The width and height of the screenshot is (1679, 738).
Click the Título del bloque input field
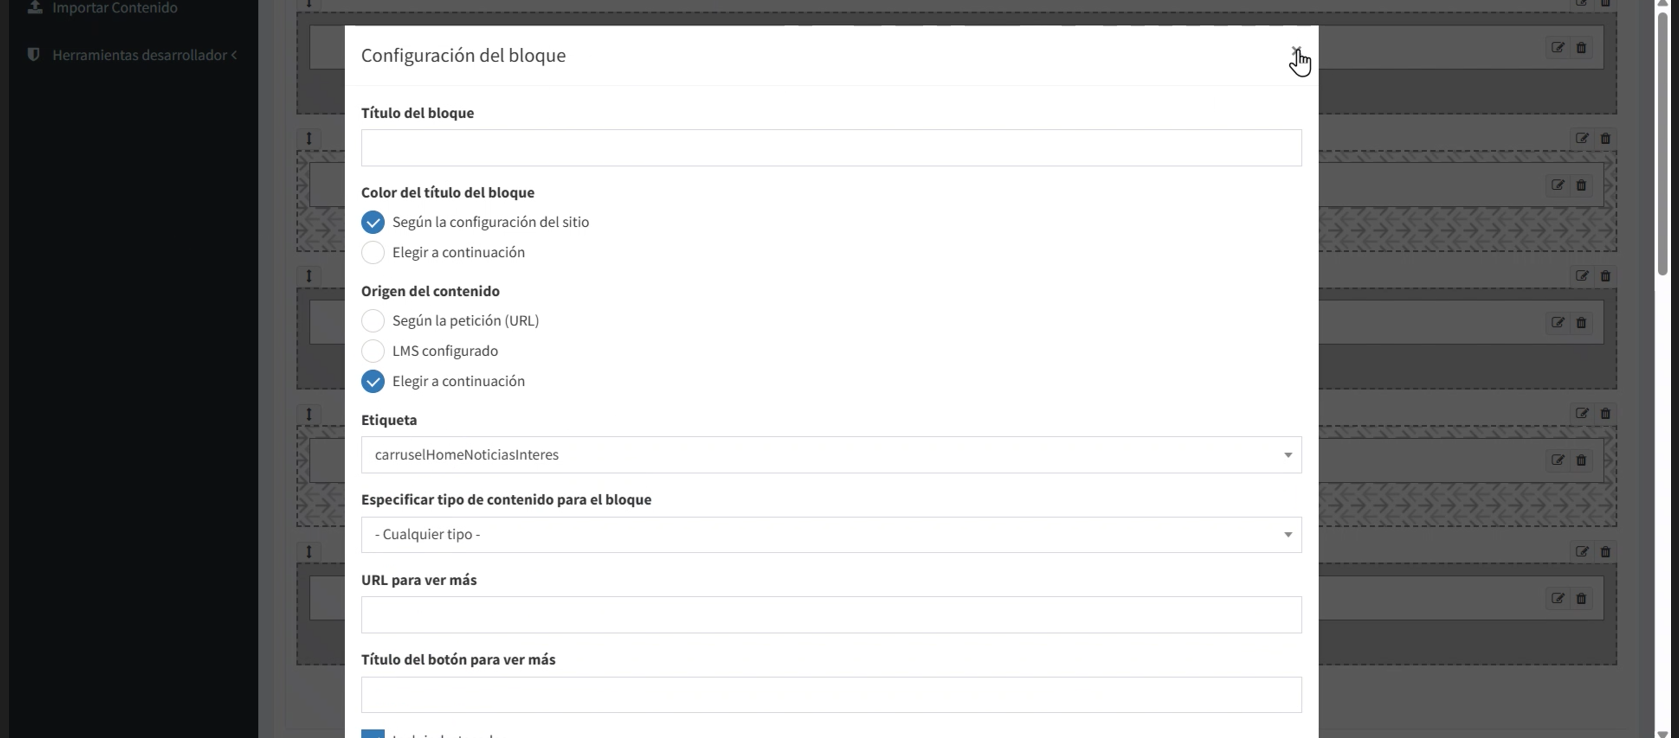coord(831,148)
